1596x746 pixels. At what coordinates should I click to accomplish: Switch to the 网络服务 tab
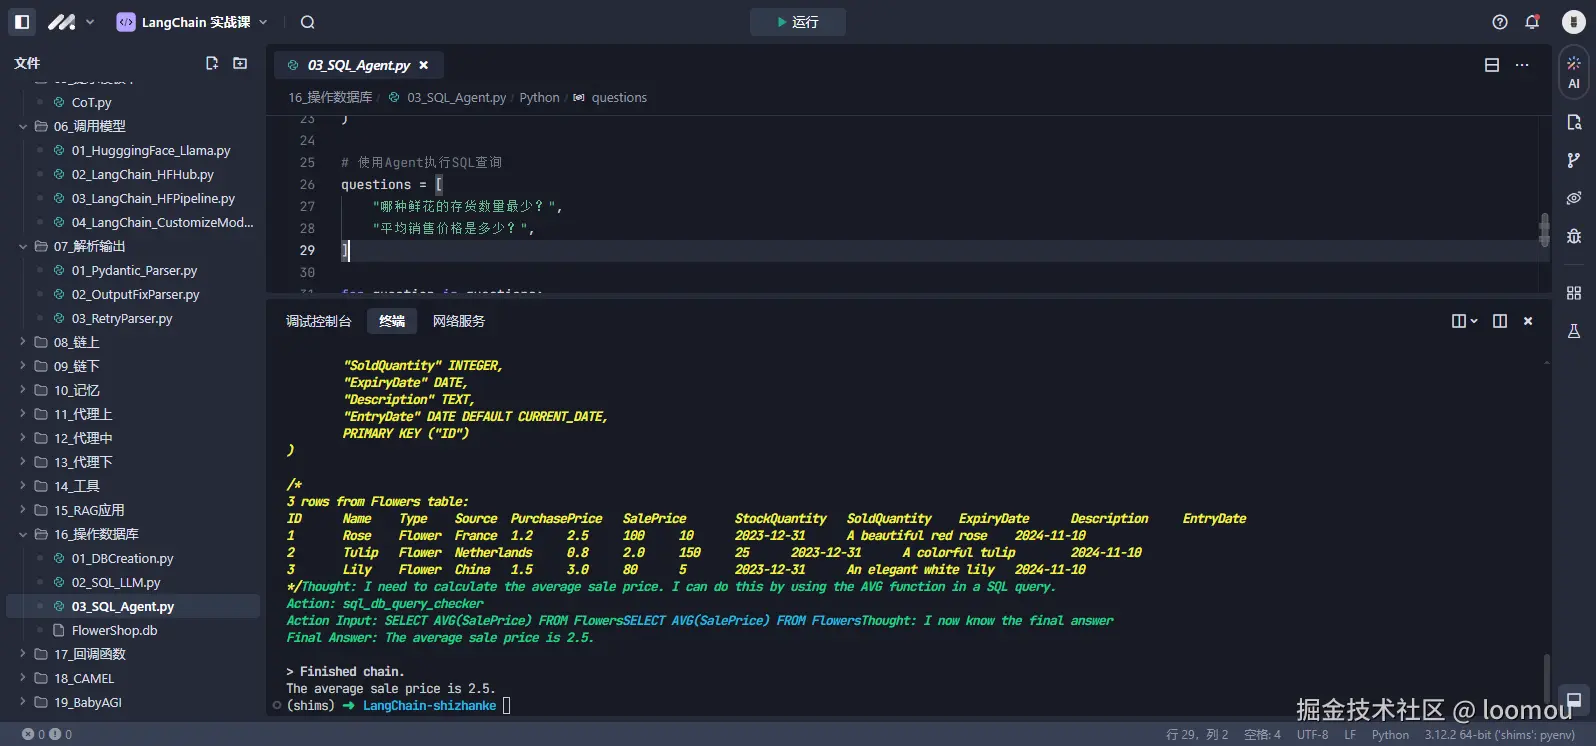click(458, 321)
